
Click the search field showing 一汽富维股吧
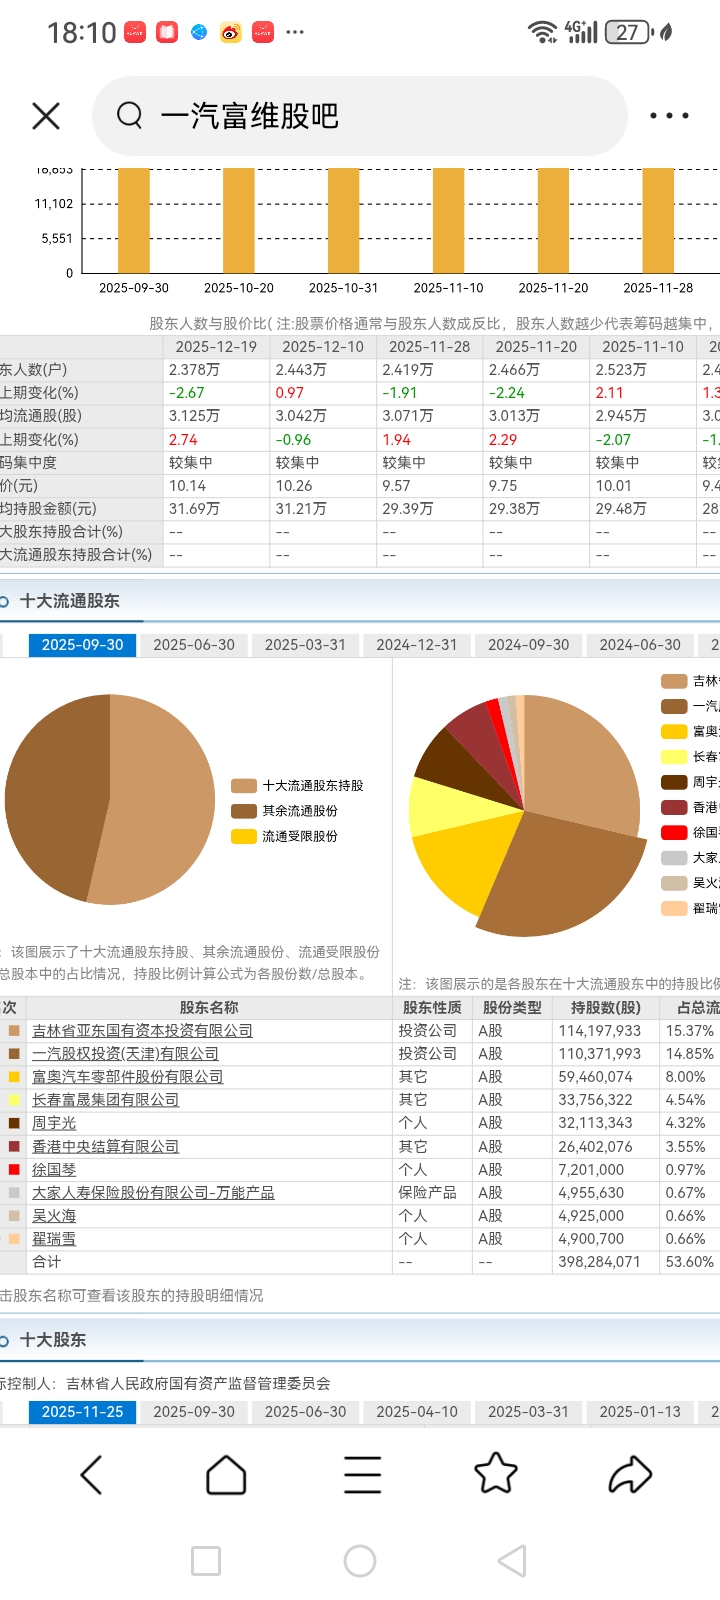coord(360,116)
